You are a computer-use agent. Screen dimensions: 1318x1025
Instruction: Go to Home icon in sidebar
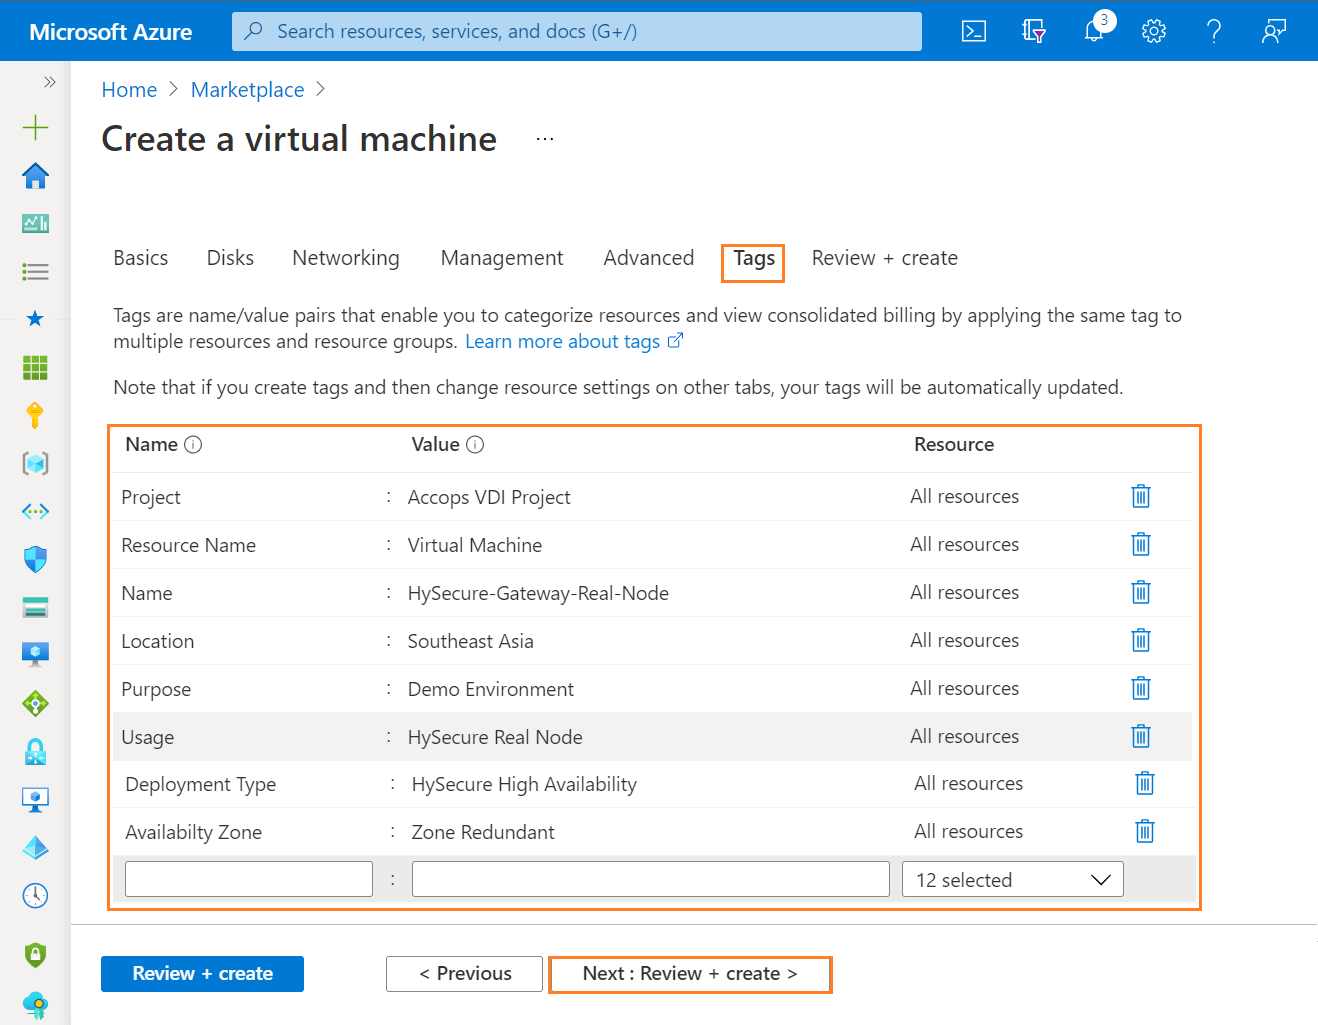tap(35, 175)
